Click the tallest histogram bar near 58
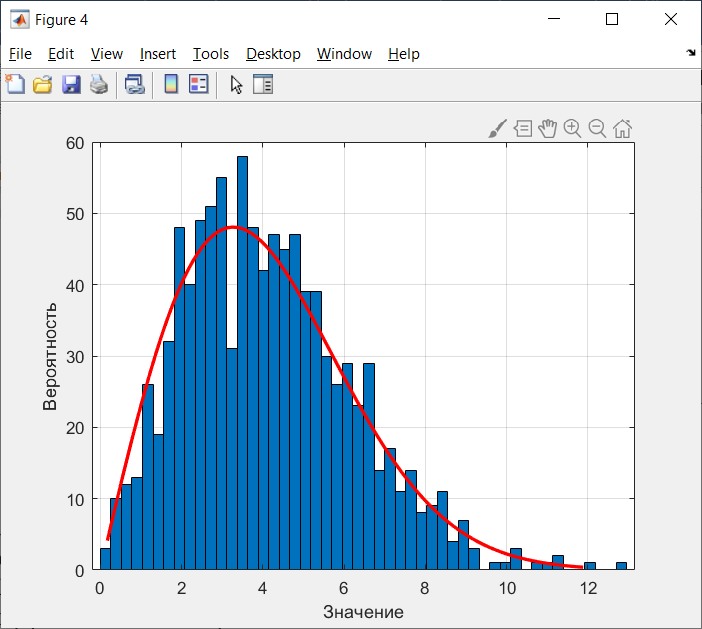This screenshot has width=702, height=629. click(242, 363)
